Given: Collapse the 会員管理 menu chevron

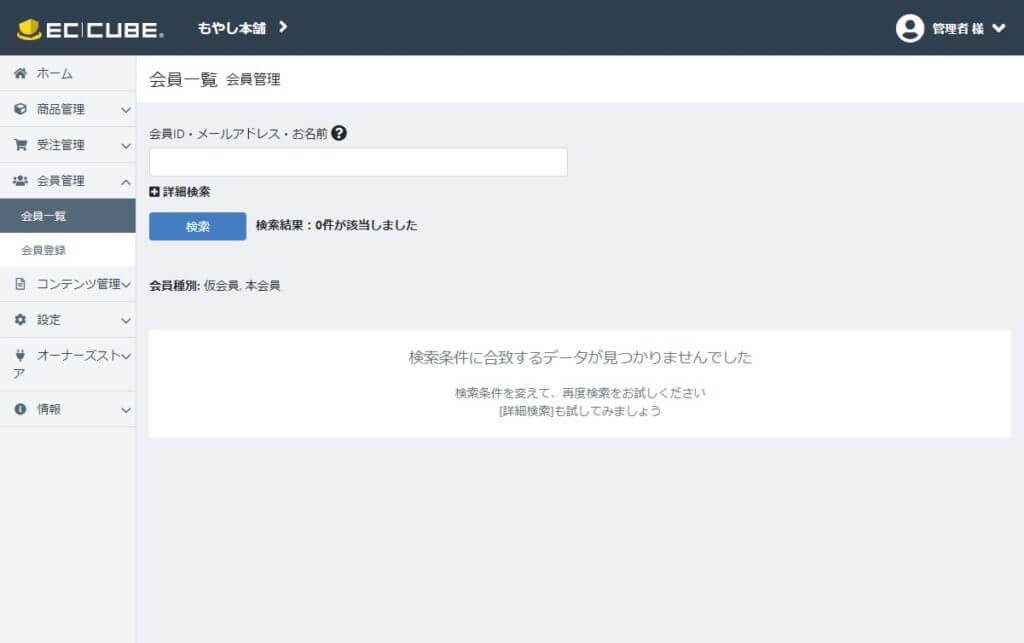Looking at the screenshot, I should (x=125, y=182).
